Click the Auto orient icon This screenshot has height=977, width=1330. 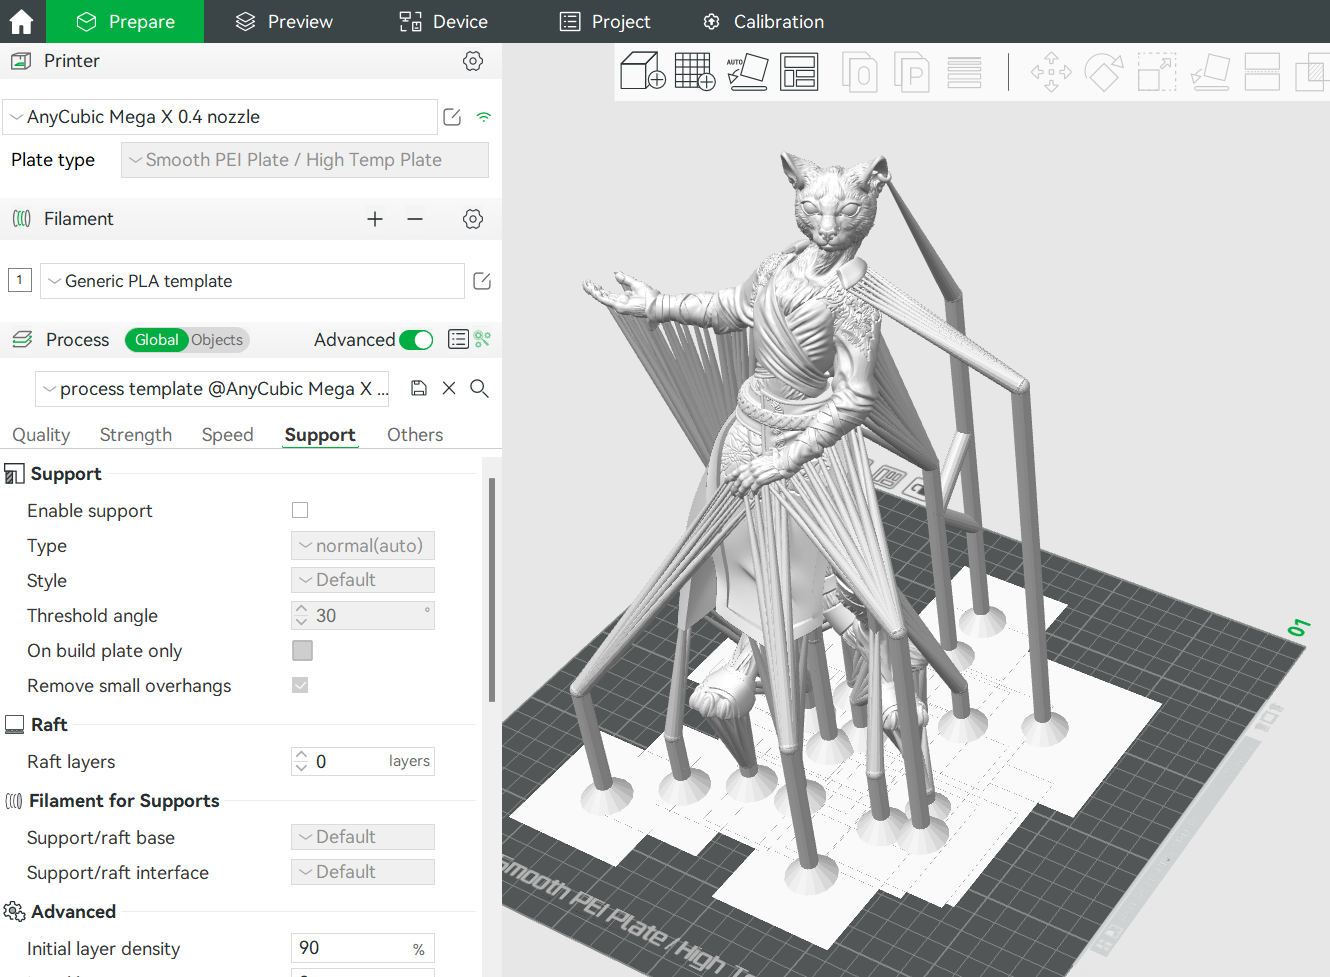click(747, 72)
